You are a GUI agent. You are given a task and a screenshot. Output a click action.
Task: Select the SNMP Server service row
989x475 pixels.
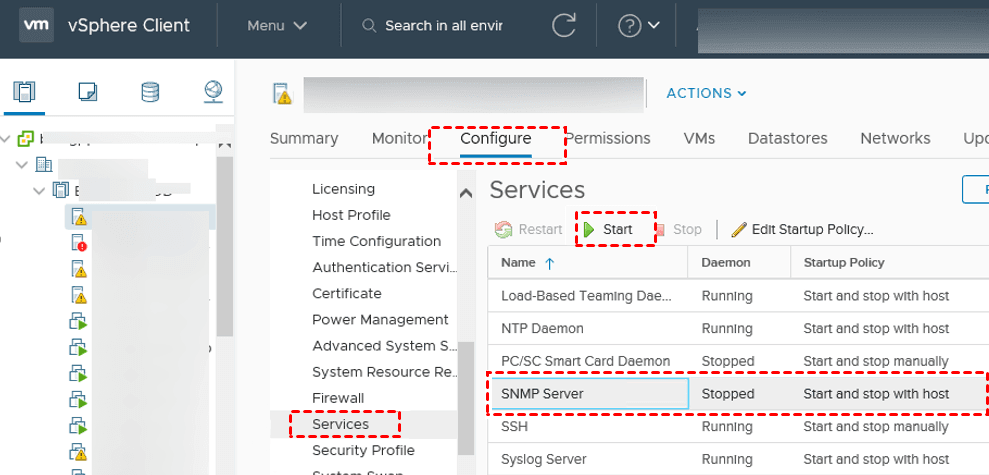click(x=588, y=394)
